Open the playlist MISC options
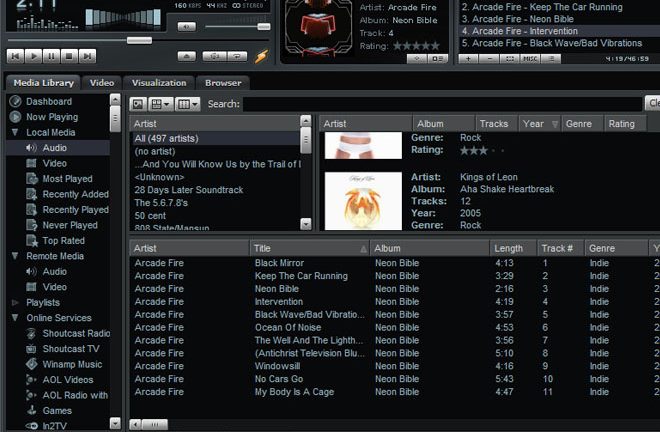 coord(530,59)
